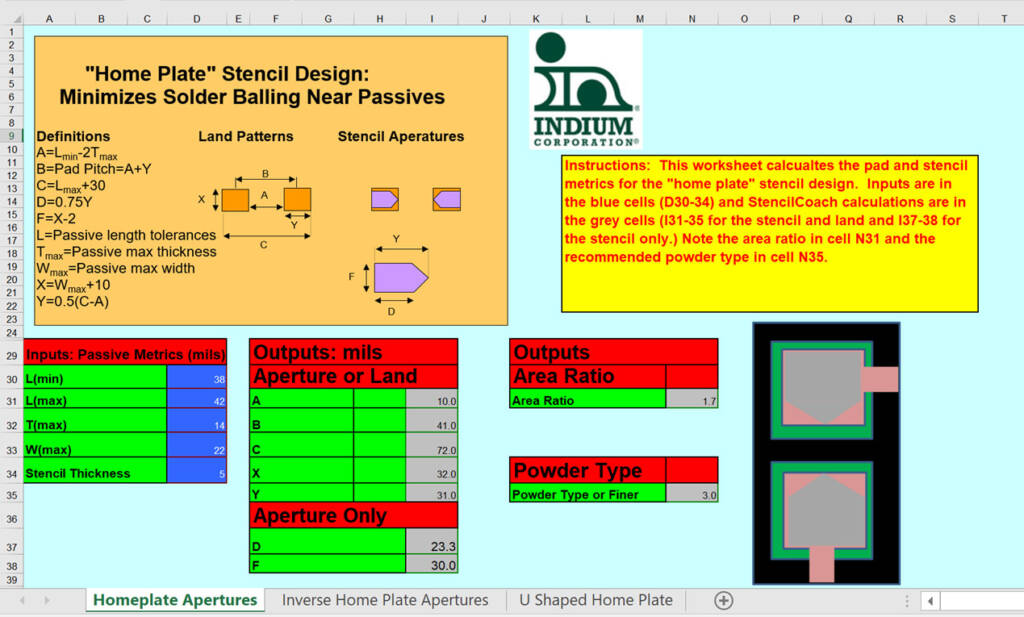Click the previous sheet navigation arrow
Image resolution: width=1024 pixels, height=617 pixels.
[23, 600]
